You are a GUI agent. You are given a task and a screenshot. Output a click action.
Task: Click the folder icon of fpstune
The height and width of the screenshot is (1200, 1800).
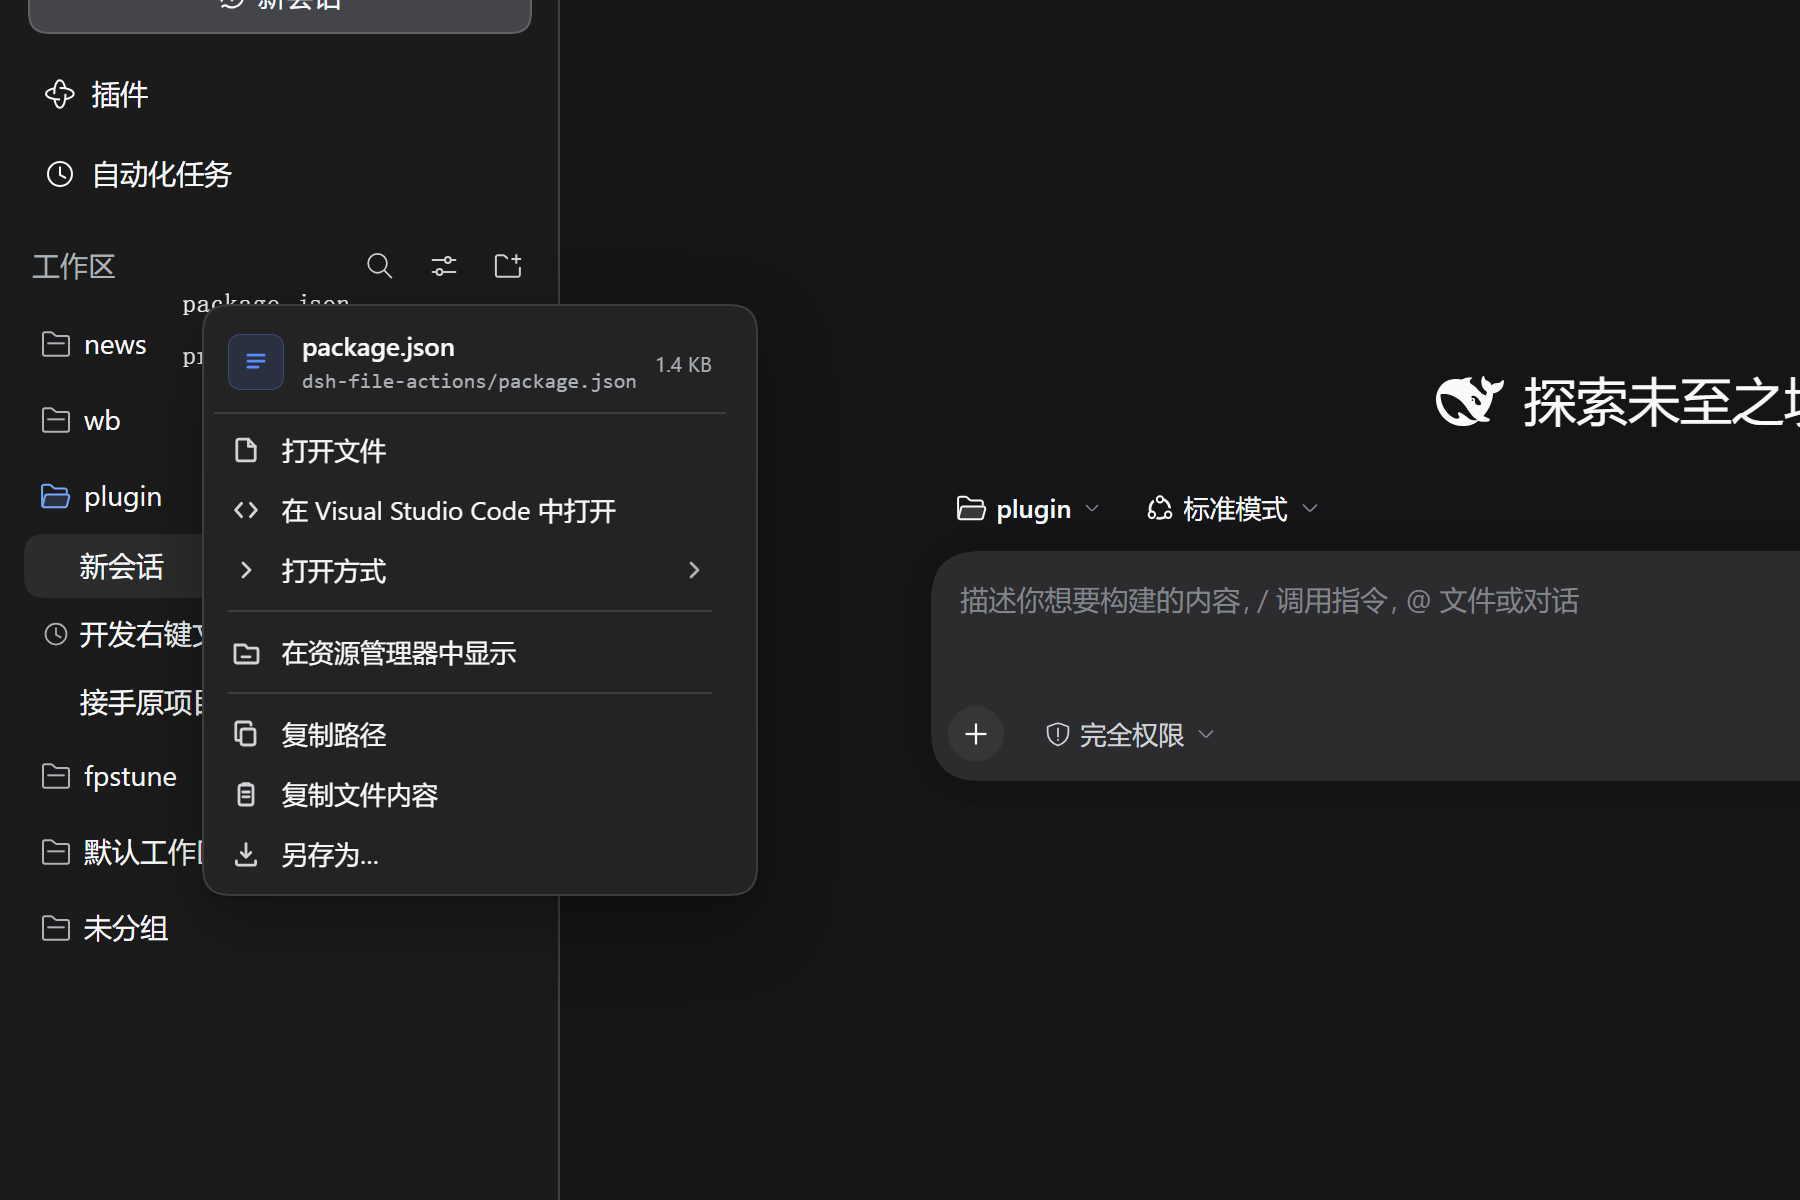[56, 776]
